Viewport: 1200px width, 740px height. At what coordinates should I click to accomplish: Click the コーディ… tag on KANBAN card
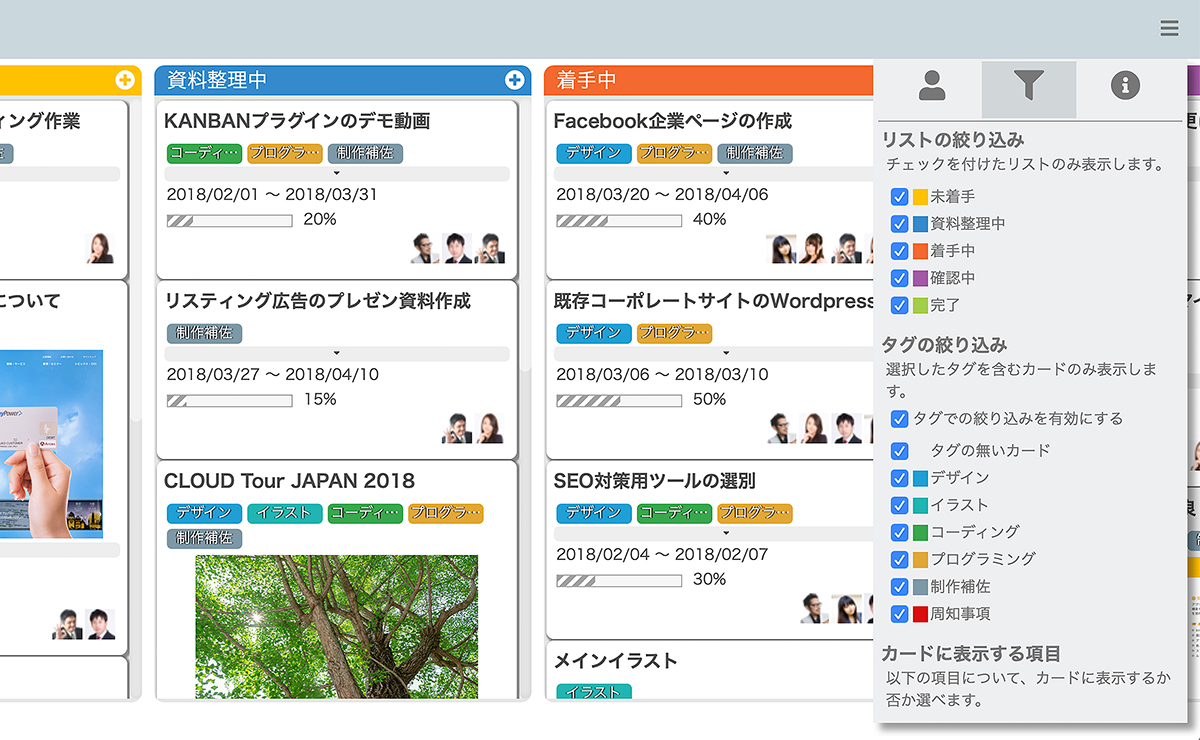[204, 153]
